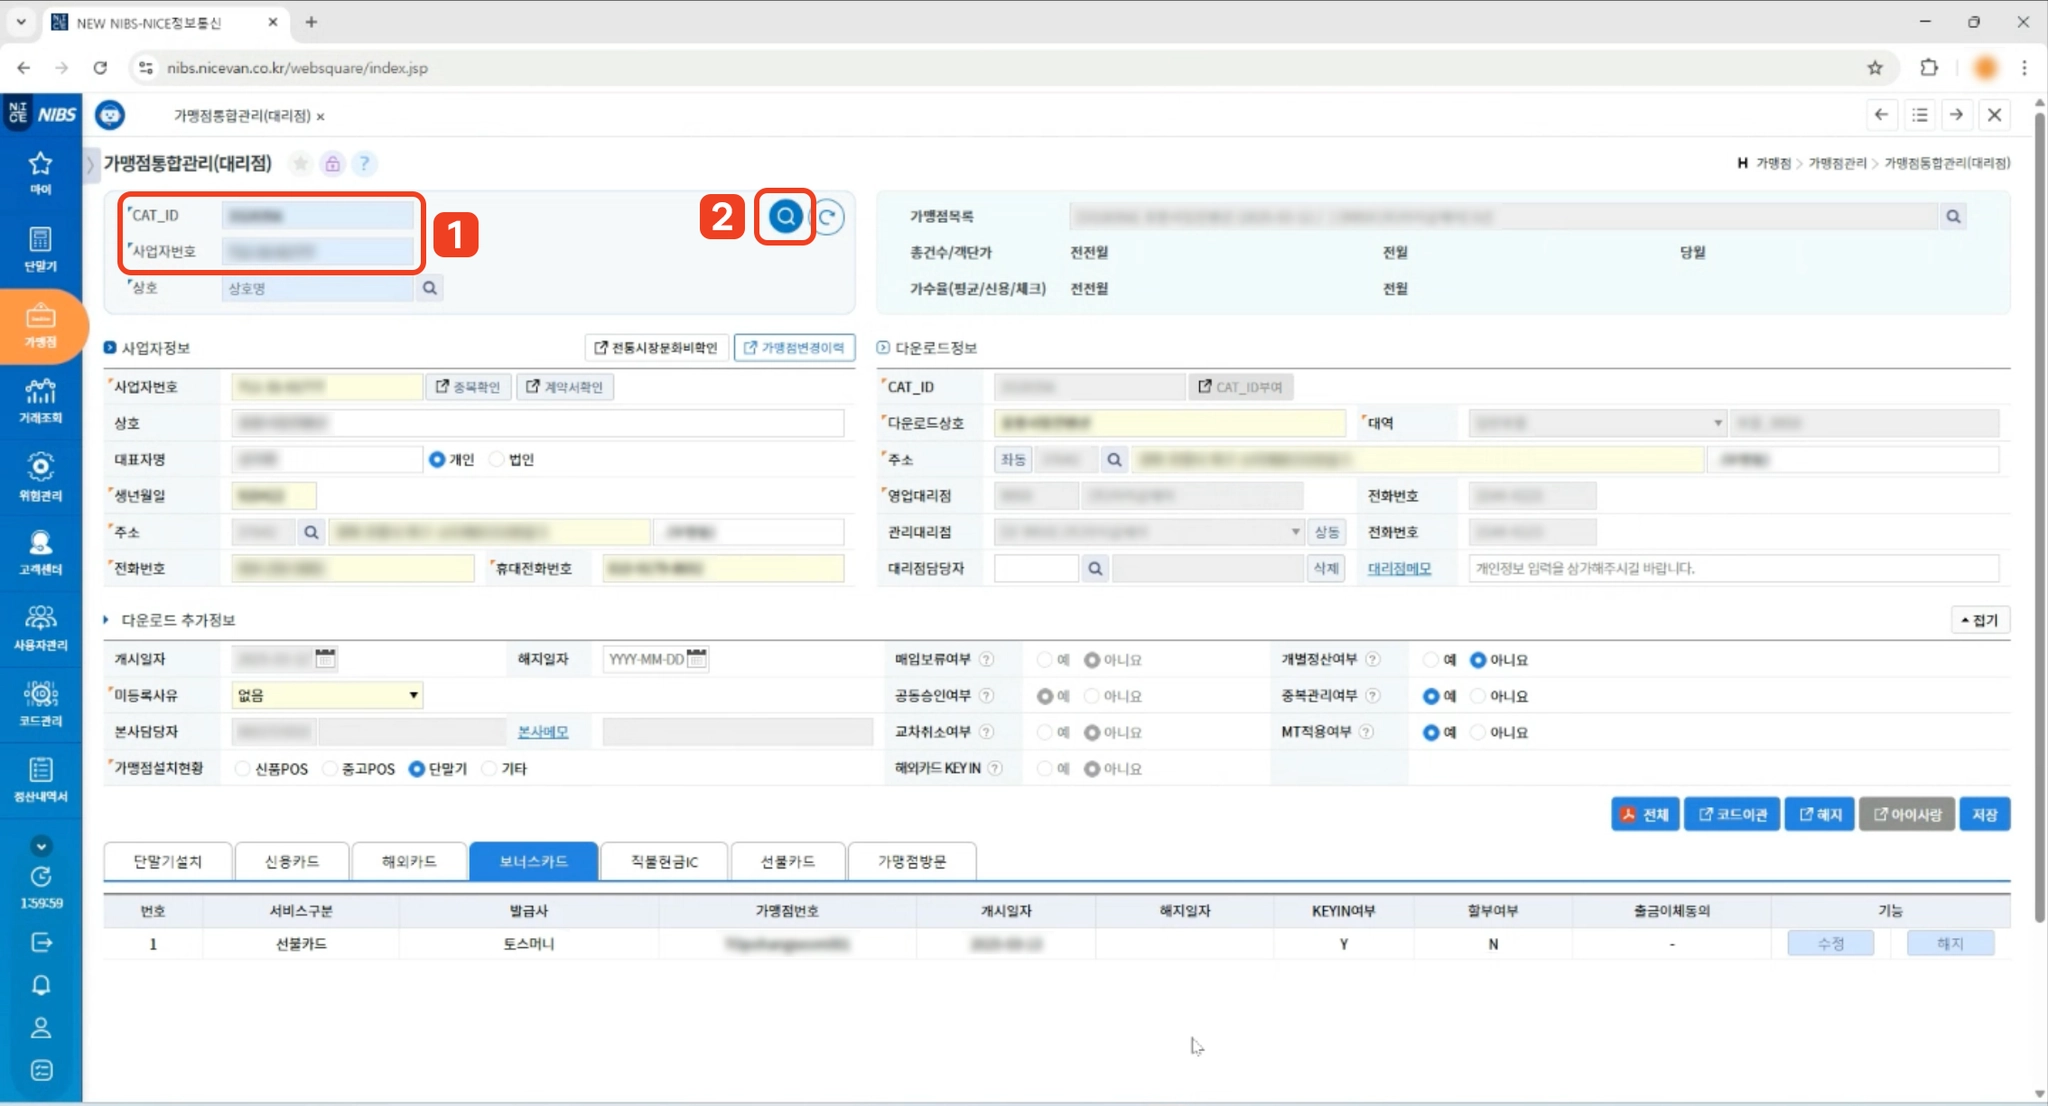Open the 대리점메모 link
This screenshot has width=2048, height=1106.
coord(1399,568)
